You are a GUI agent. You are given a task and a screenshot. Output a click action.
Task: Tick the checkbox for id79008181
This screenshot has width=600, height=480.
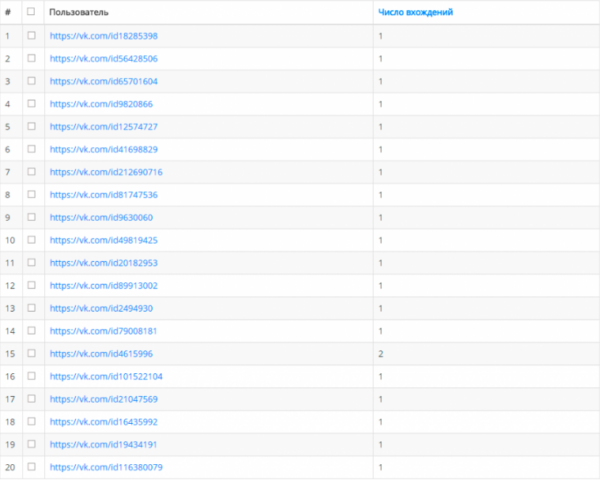click(31, 331)
